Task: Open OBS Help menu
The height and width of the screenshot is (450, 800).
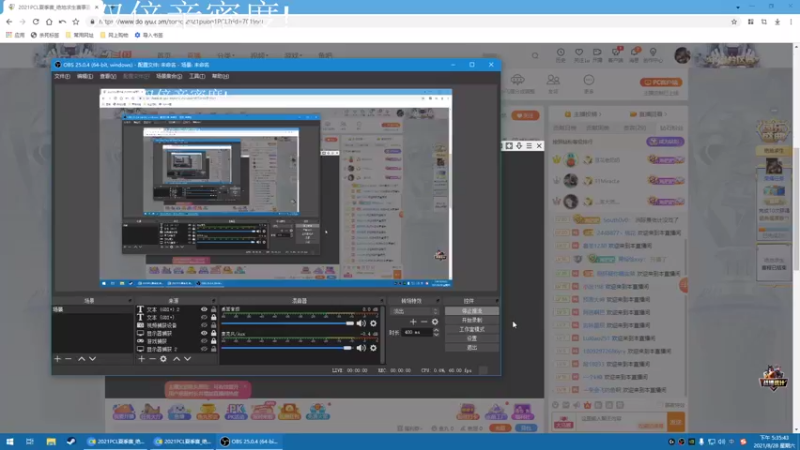Action: point(220,76)
